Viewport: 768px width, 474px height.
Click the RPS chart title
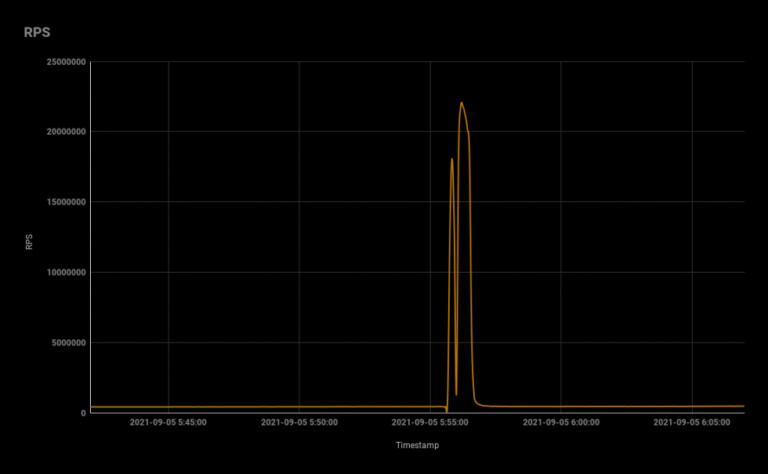(37, 32)
